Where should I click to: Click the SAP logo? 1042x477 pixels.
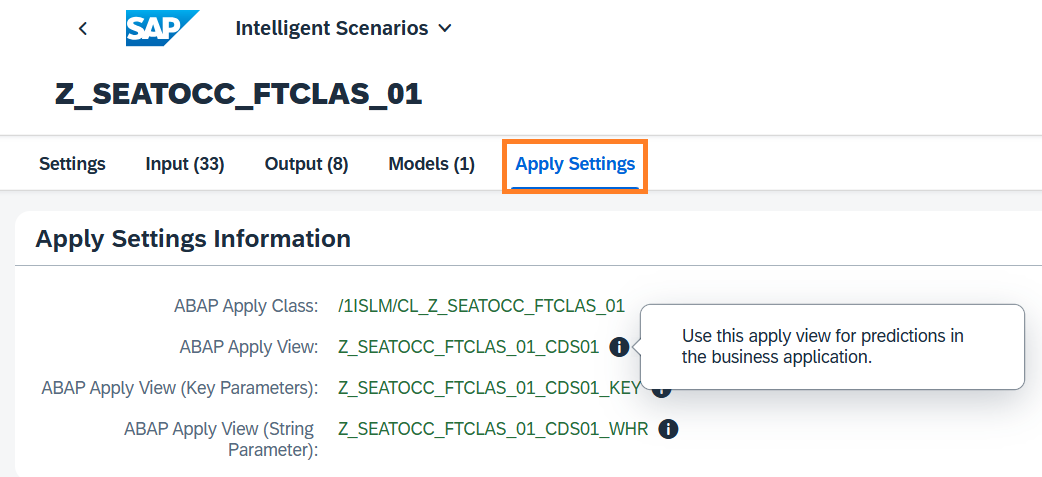(162, 28)
